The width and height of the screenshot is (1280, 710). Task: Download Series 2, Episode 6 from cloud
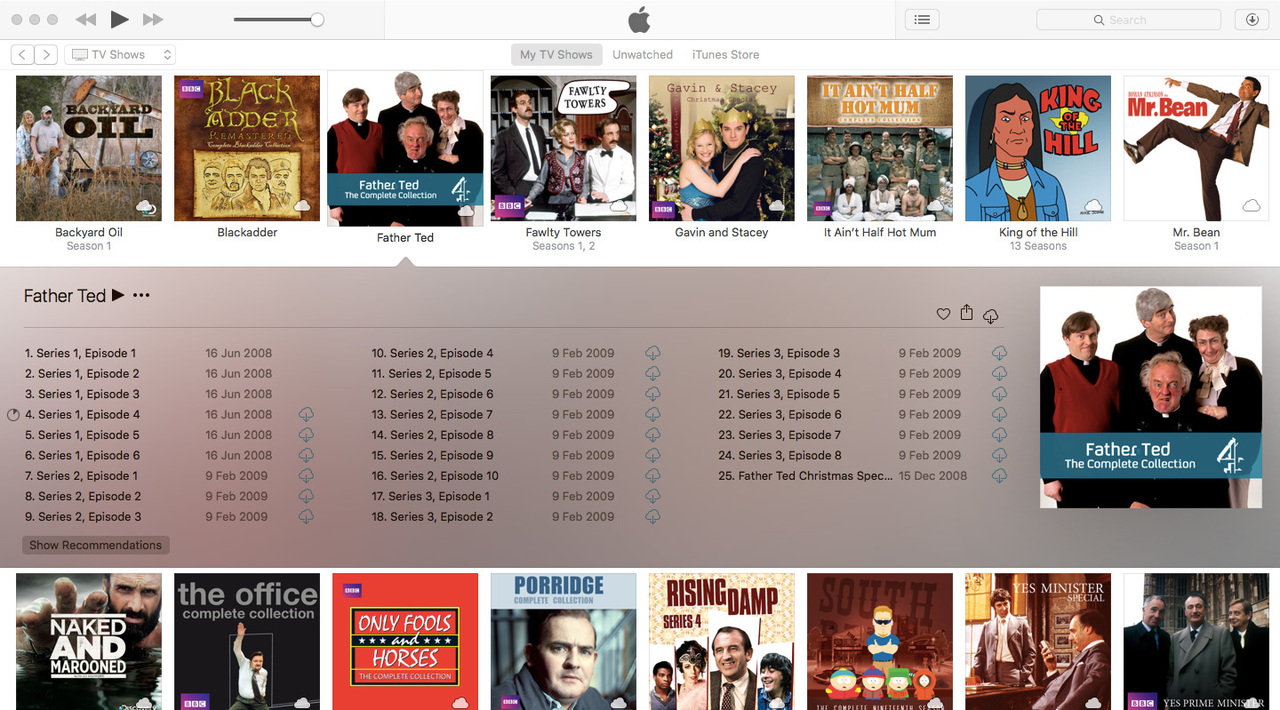tap(653, 394)
